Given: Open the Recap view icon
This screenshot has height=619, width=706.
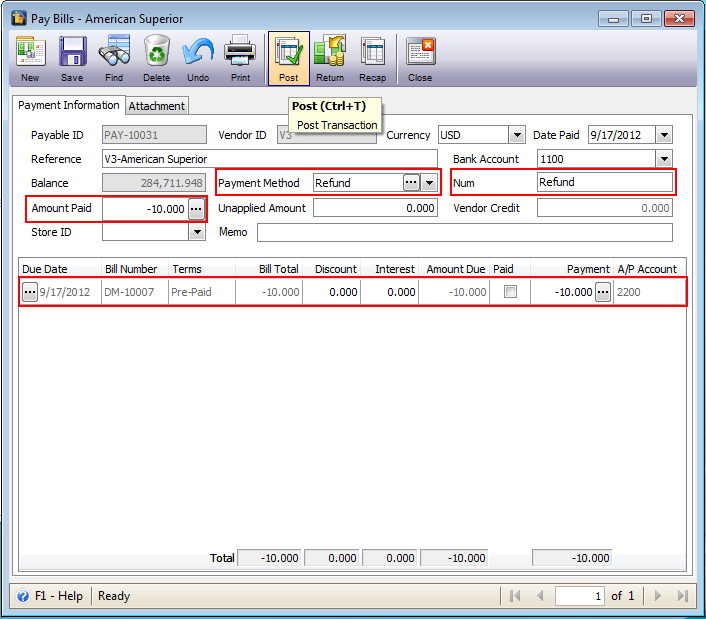Looking at the screenshot, I should [372, 59].
